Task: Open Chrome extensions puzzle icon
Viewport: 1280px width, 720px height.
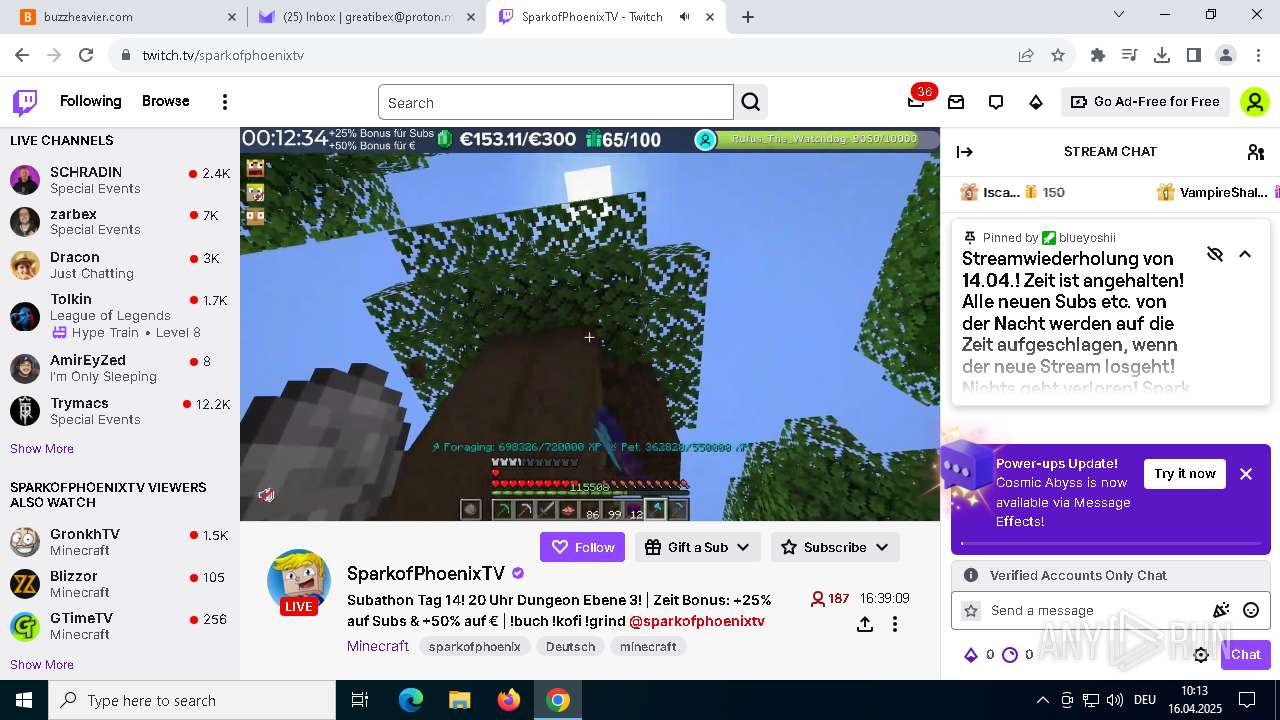Action: coord(1098,55)
